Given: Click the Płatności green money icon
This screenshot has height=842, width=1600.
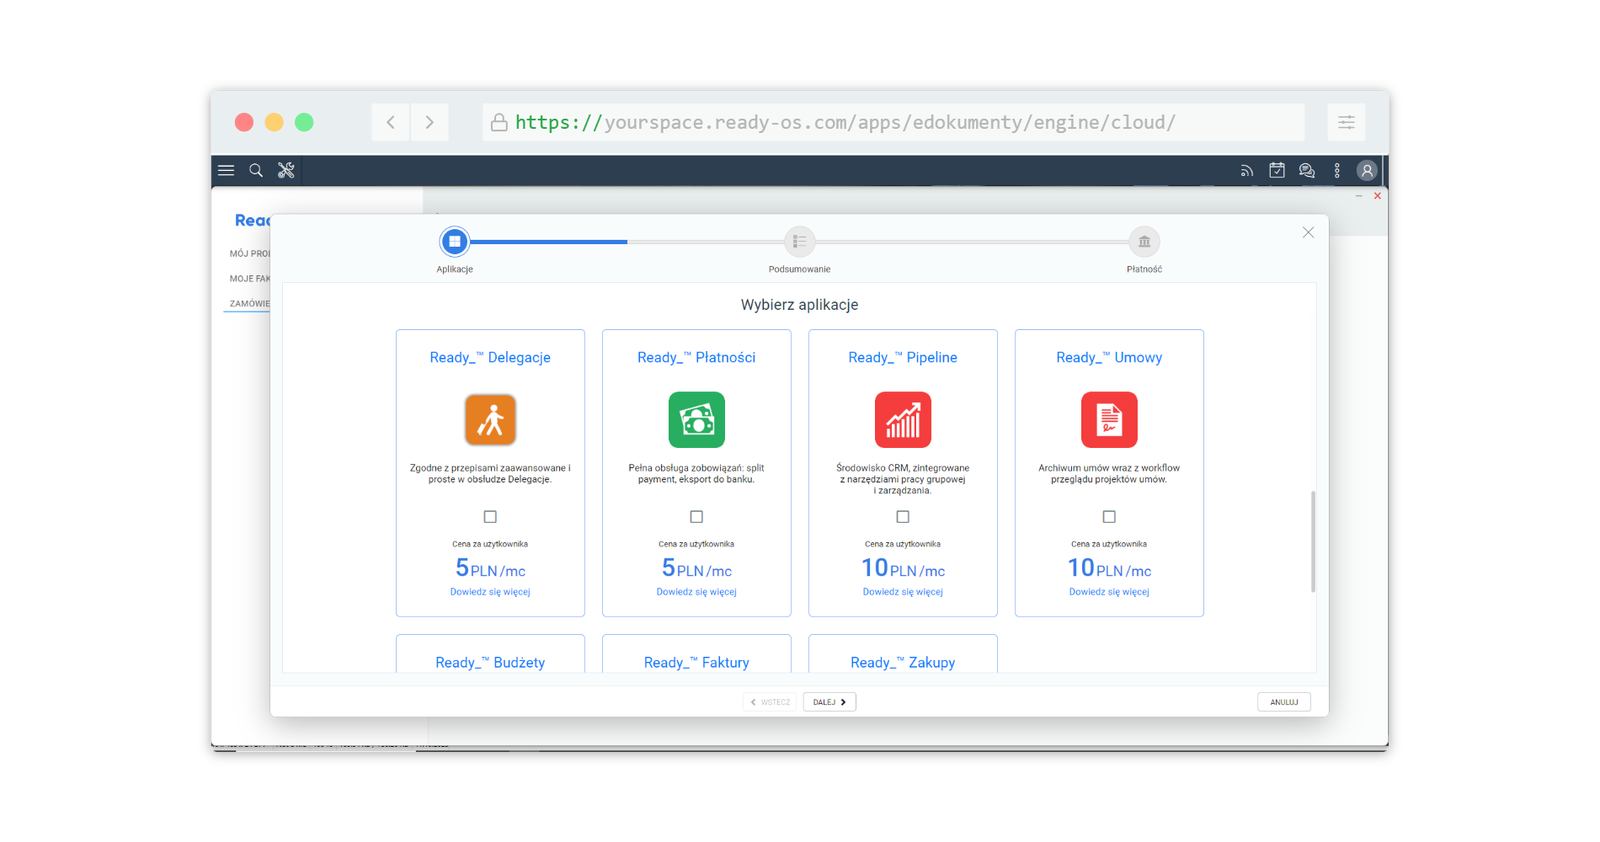Looking at the screenshot, I should 697,419.
